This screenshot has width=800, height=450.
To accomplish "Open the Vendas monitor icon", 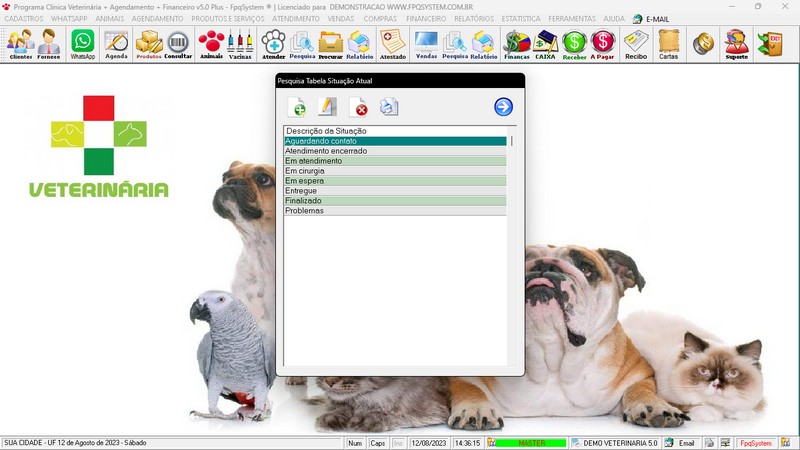I will coord(426,44).
